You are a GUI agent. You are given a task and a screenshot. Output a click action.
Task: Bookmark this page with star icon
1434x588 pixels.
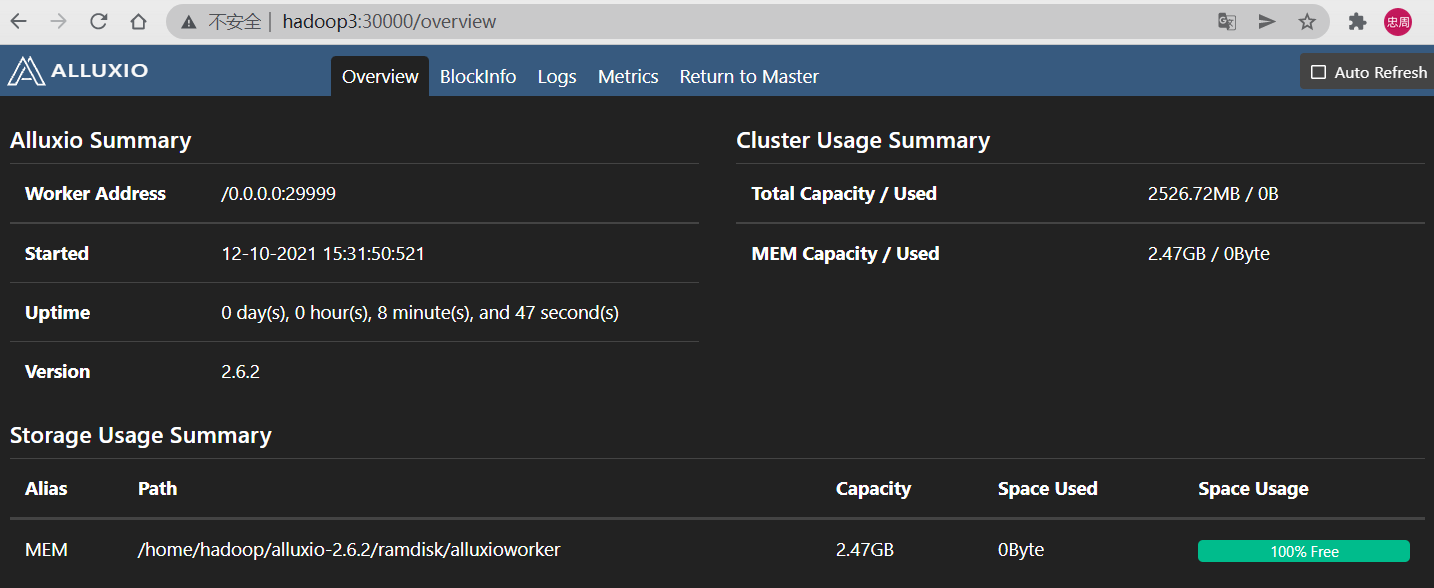pyautogui.click(x=1307, y=21)
